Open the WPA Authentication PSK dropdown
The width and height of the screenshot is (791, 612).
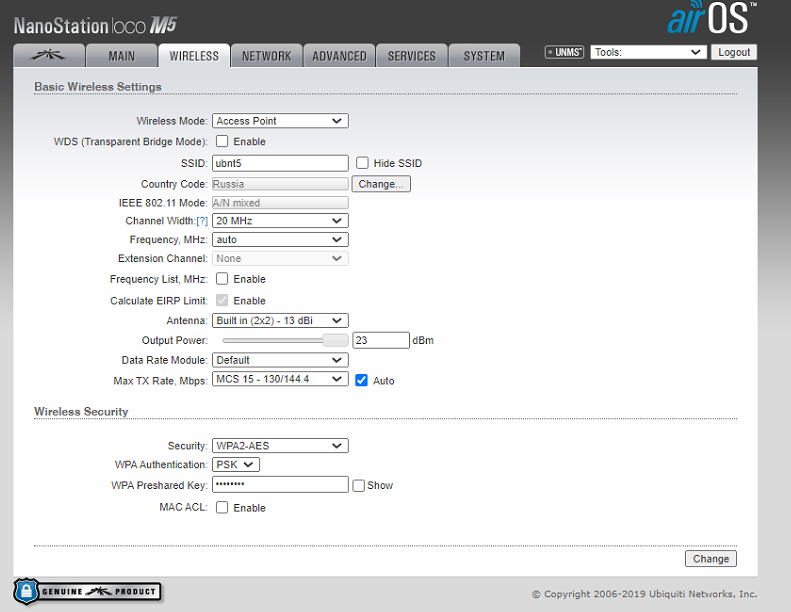pos(236,464)
